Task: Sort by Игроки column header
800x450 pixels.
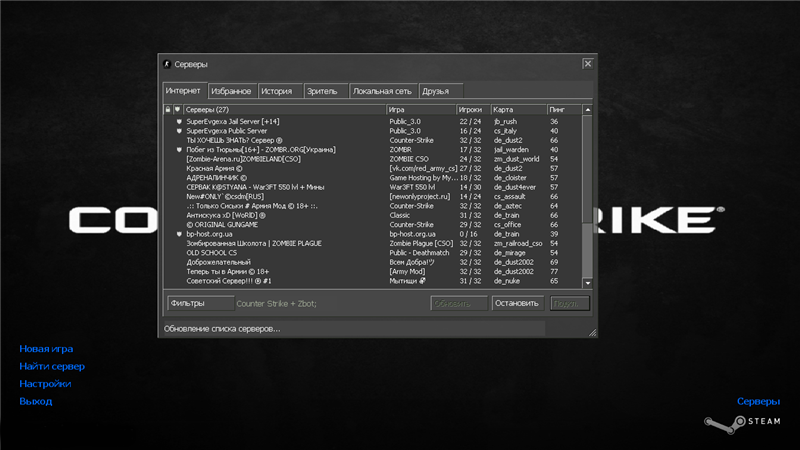Action: point(473,109)
